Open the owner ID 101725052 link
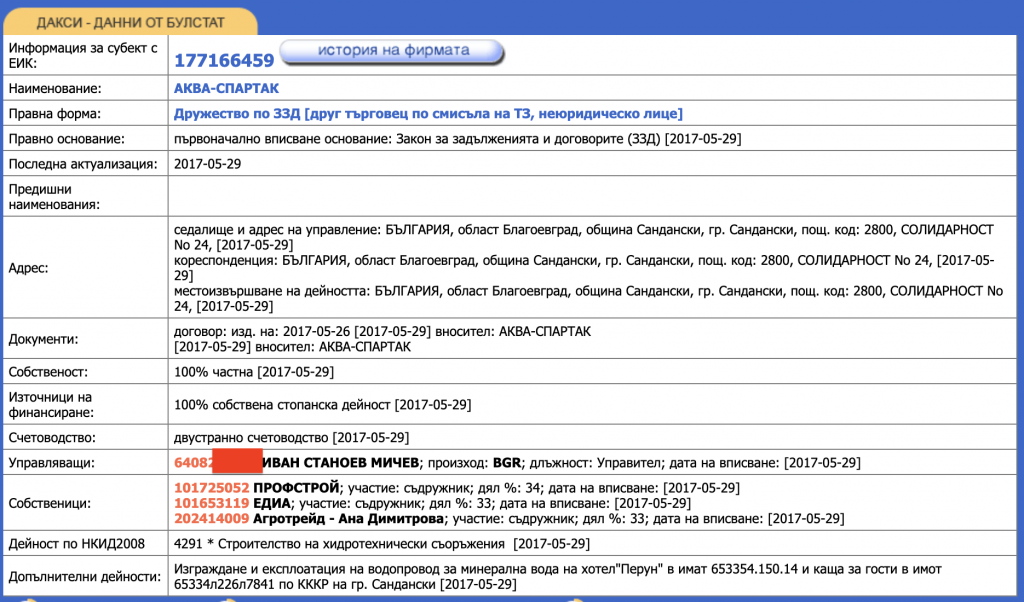Viewport: 1024px width, 602px height. click(x=211, y=488)
